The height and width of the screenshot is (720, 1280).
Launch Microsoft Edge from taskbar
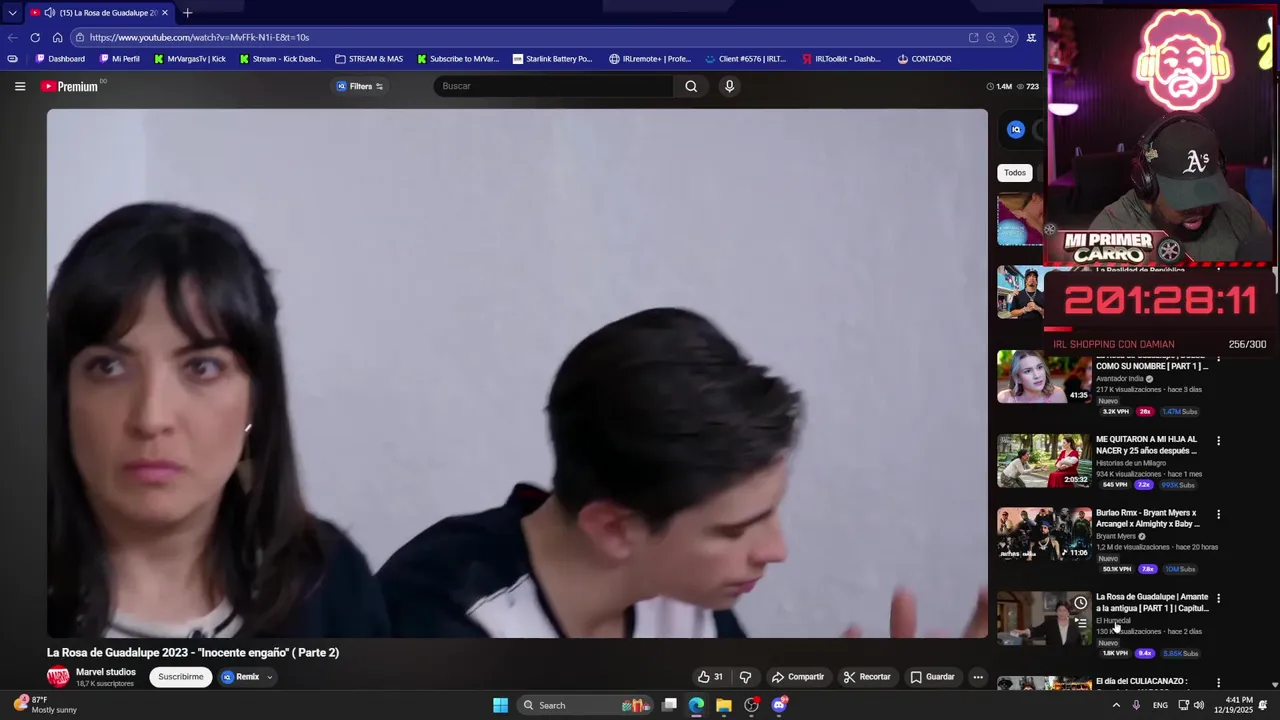tap(696, 705)
